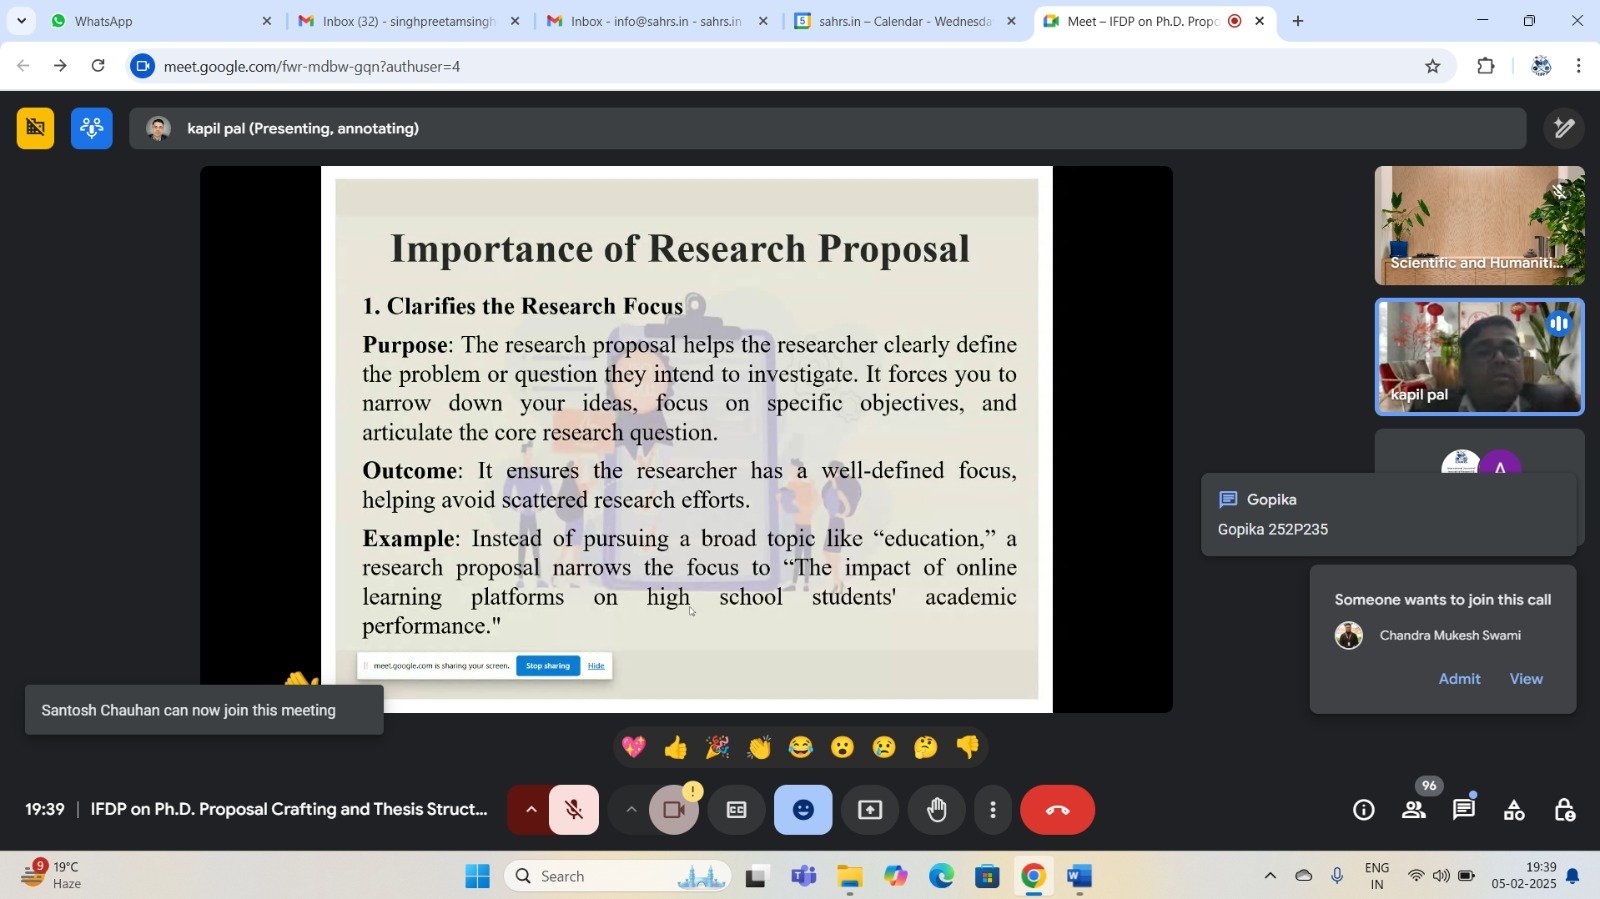
Task: Unmute the microphone
Action: (x=574, y=810)
